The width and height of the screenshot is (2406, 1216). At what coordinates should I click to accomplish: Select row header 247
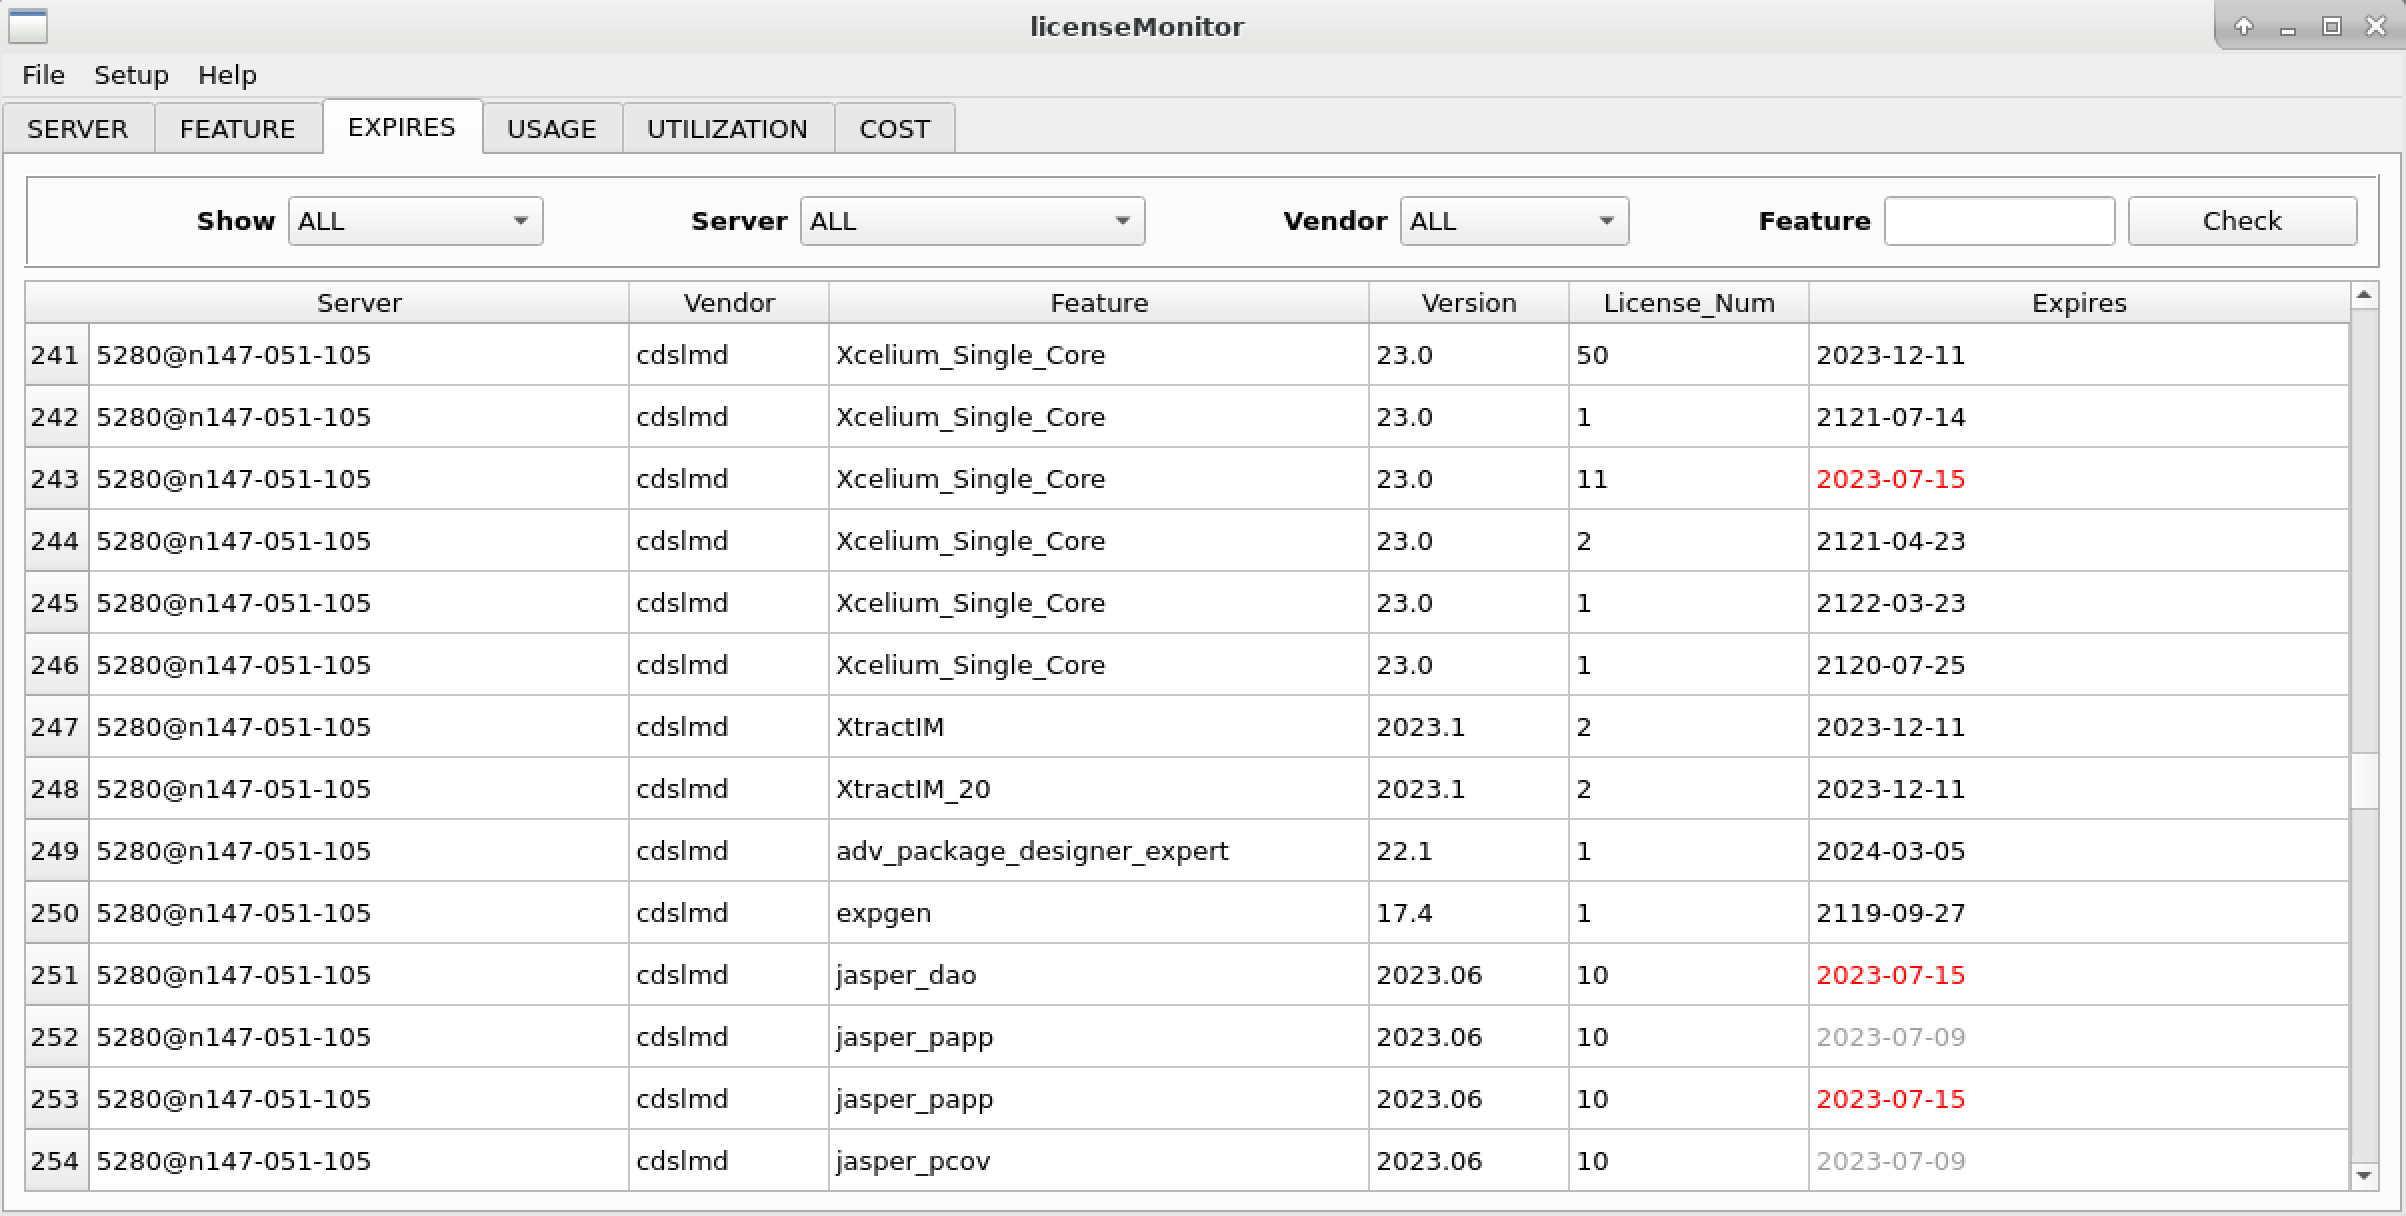[57, 727]
